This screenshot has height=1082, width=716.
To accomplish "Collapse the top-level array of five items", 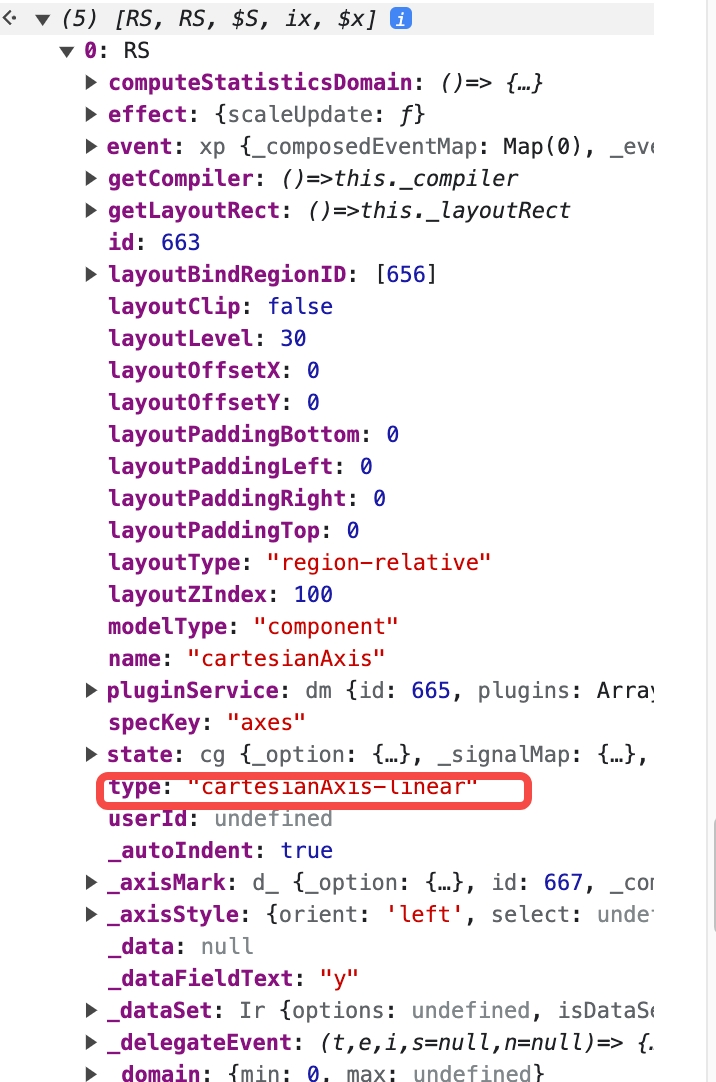I will click(x=43, y=19).
